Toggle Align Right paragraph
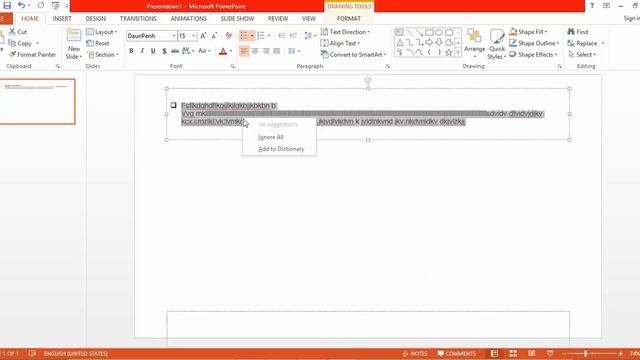The height and width of the screenshot is (360, 640). (x=266, y=51)
